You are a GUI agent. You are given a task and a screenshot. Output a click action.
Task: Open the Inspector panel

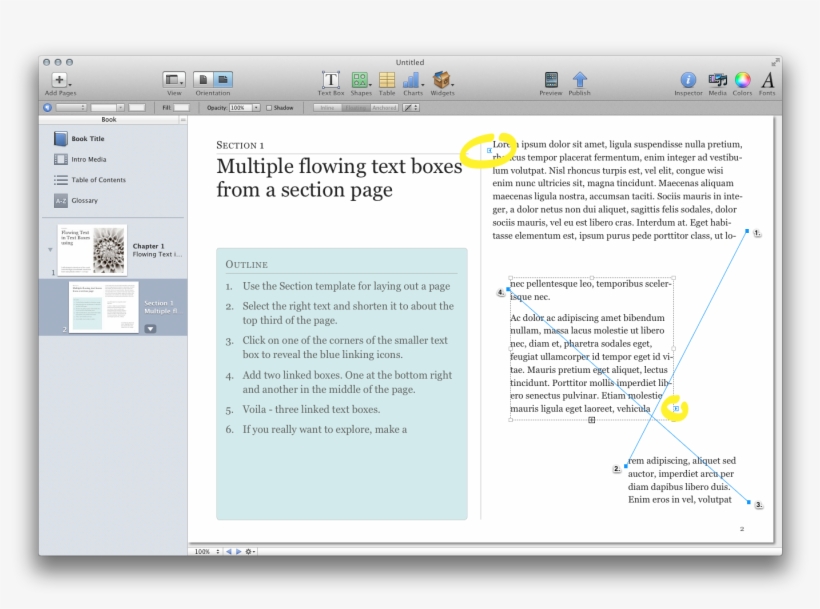coord(688,80)
